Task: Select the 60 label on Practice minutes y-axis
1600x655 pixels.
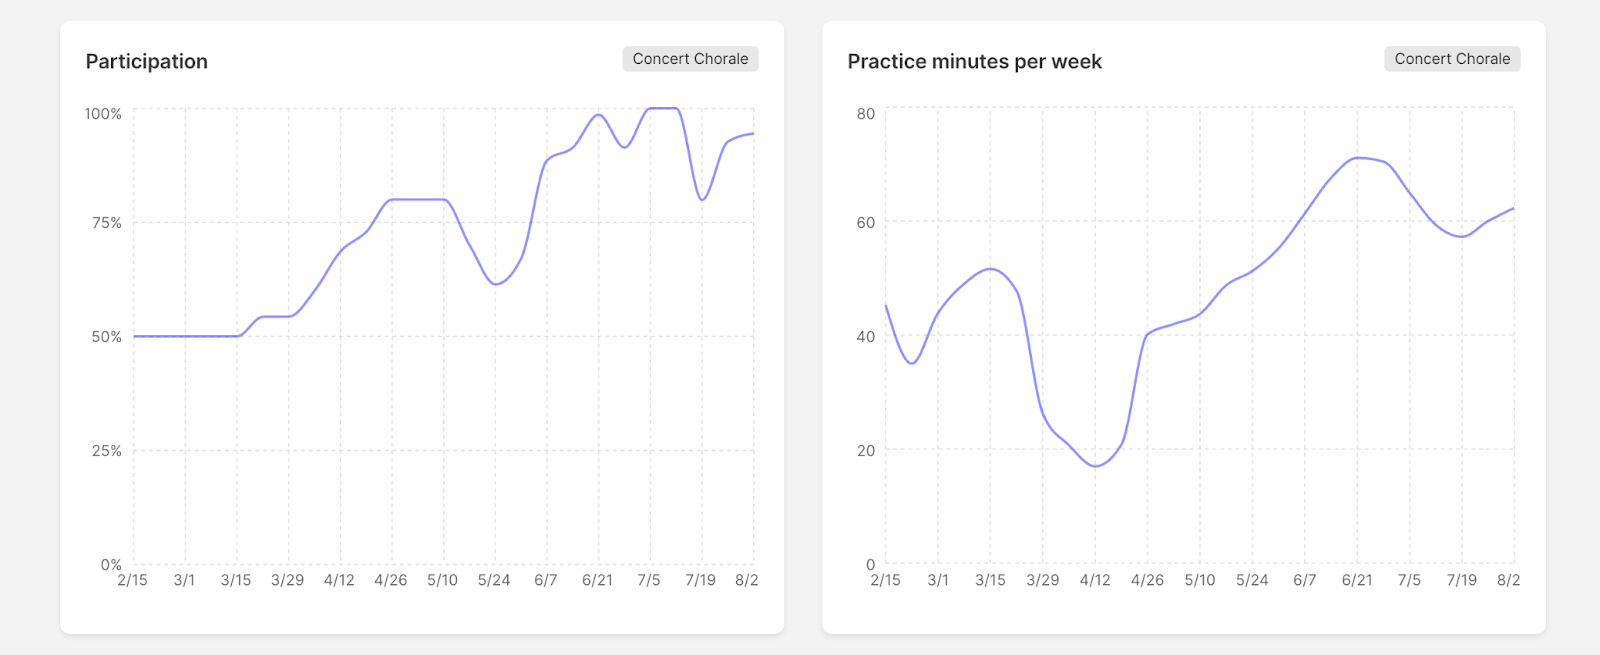Action: point(865,223)
